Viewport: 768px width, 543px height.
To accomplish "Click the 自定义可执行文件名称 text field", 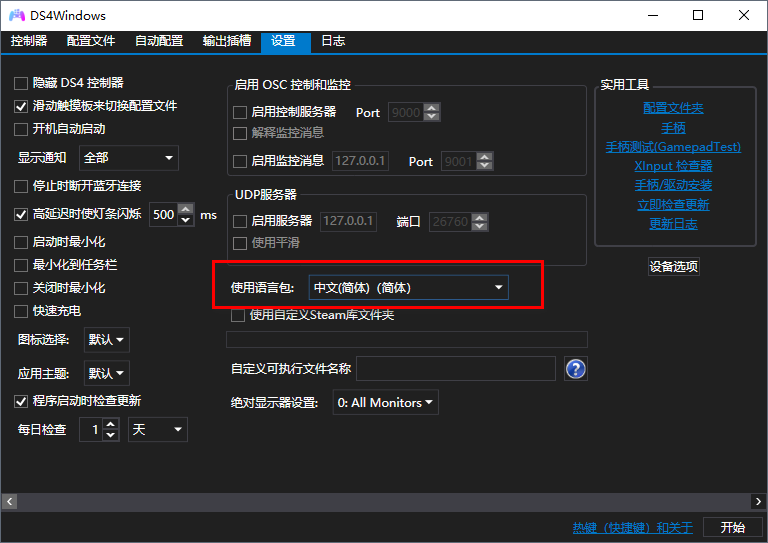I will click(456, 369).
